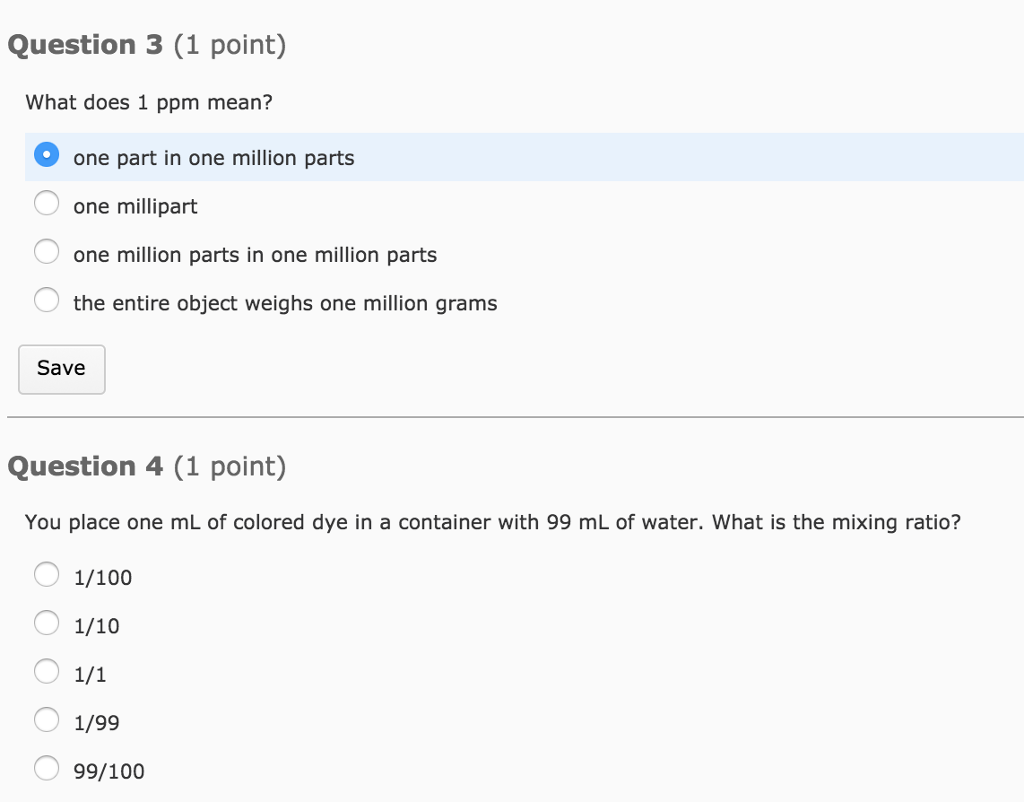Click the "one millipart" label text
Screen dimensions: 1024x802
[135, 206]
